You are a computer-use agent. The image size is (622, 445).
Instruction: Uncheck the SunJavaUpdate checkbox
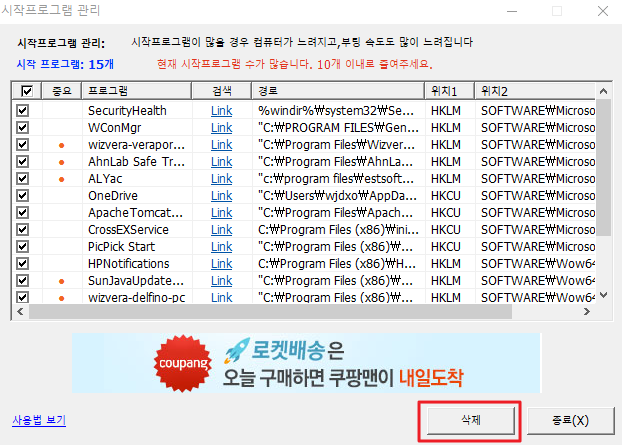[23, 280]
